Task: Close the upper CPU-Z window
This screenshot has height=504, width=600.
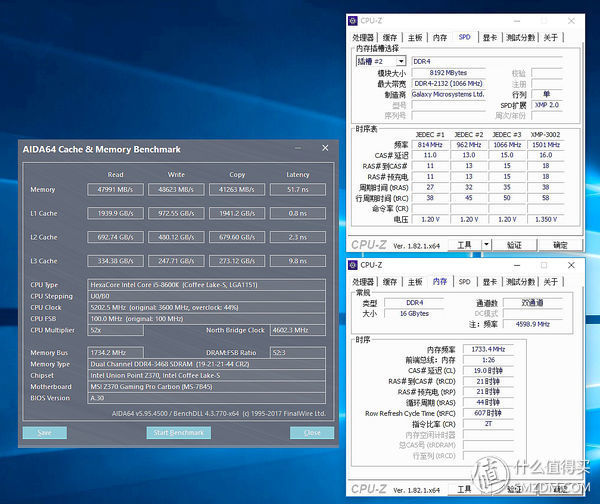Action: click(571, 21)
